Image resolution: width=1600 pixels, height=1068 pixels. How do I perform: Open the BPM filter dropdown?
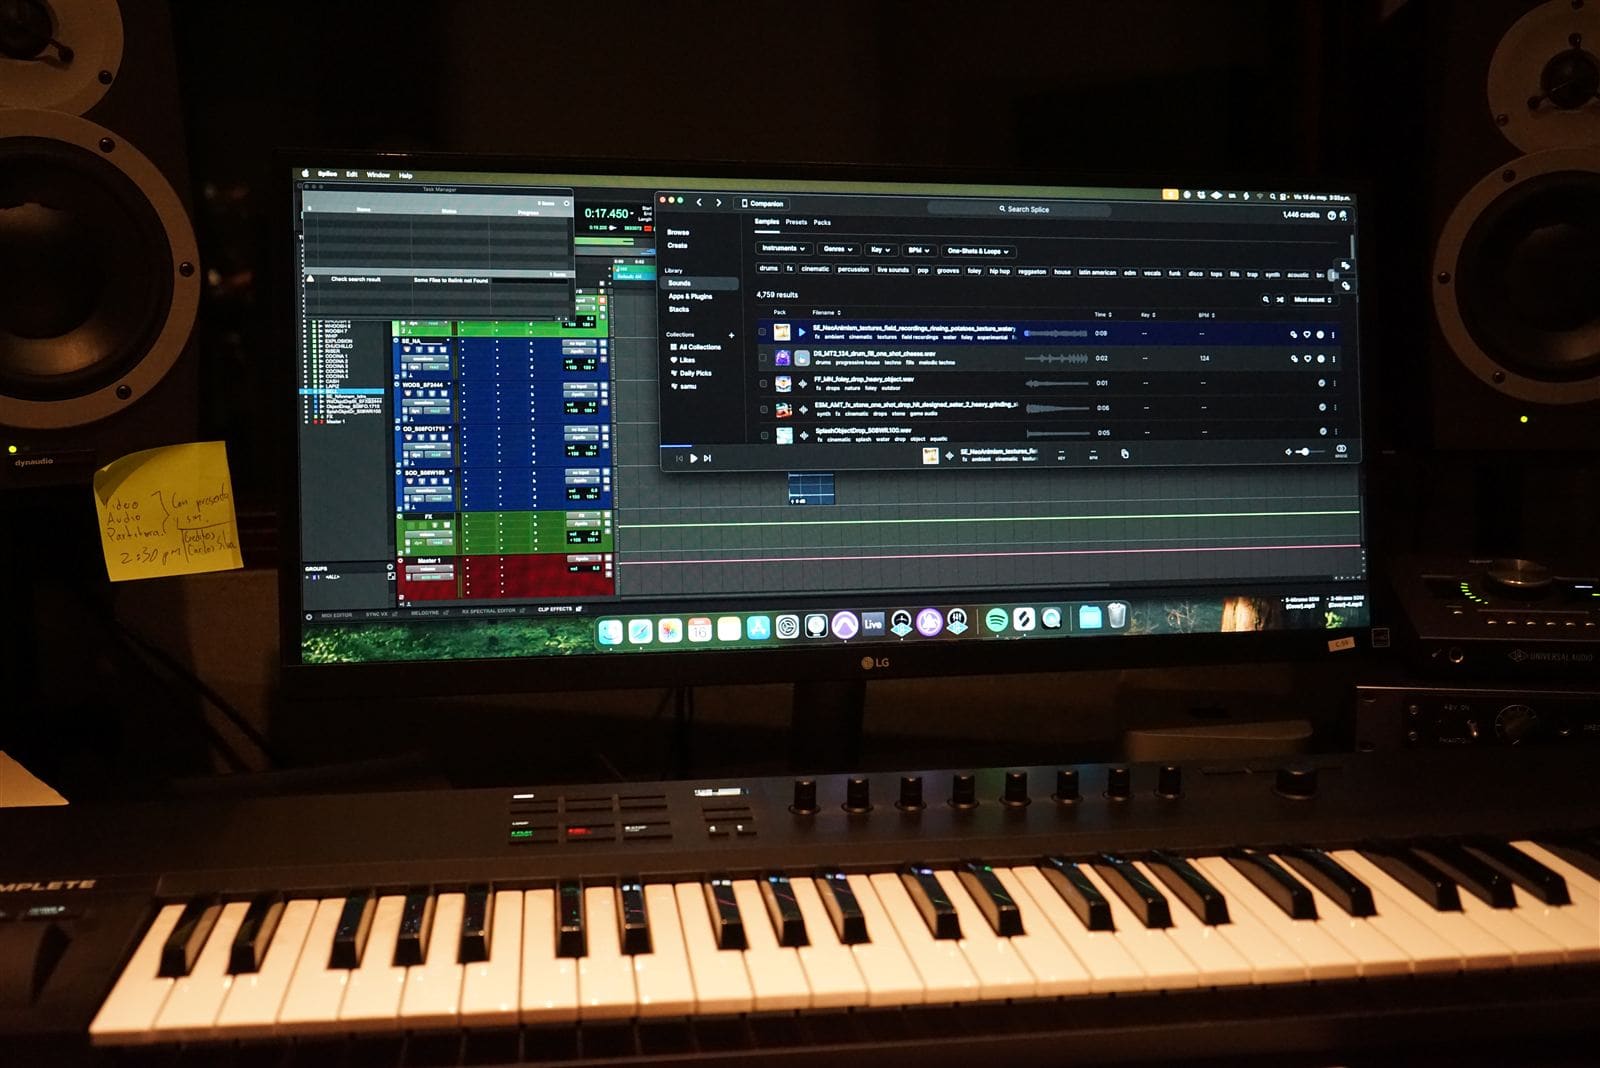(x=918, y=250)
